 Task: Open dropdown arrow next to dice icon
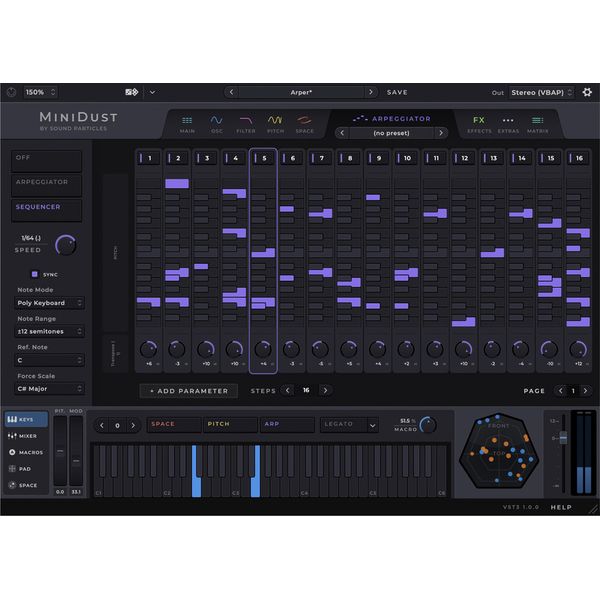152,92
